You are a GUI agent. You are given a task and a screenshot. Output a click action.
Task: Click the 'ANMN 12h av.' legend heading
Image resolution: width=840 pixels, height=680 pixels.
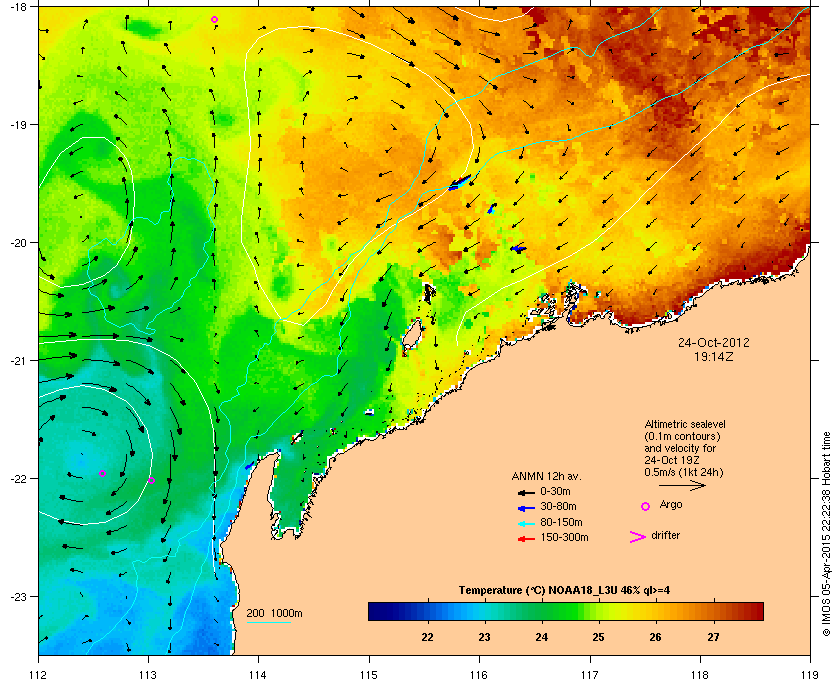click(x=546, y=476)
